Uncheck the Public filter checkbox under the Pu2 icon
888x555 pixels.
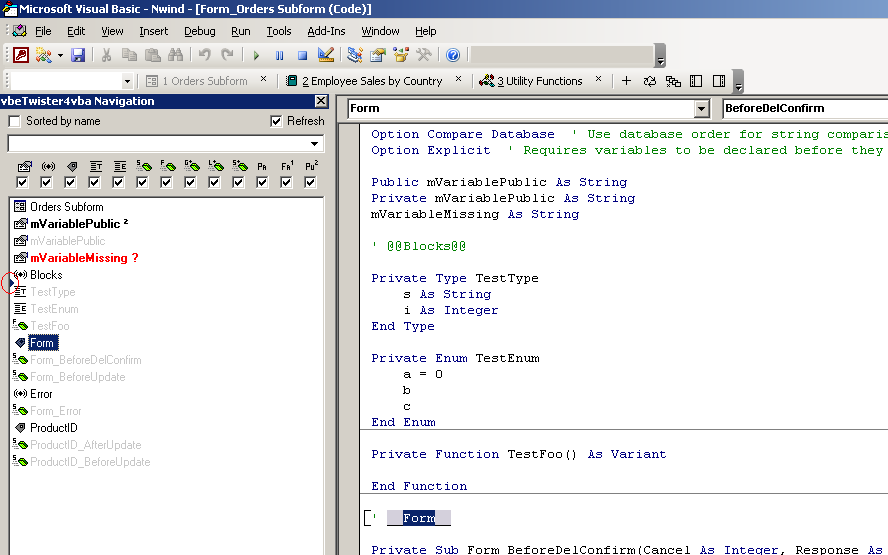[x=310, y=182]
